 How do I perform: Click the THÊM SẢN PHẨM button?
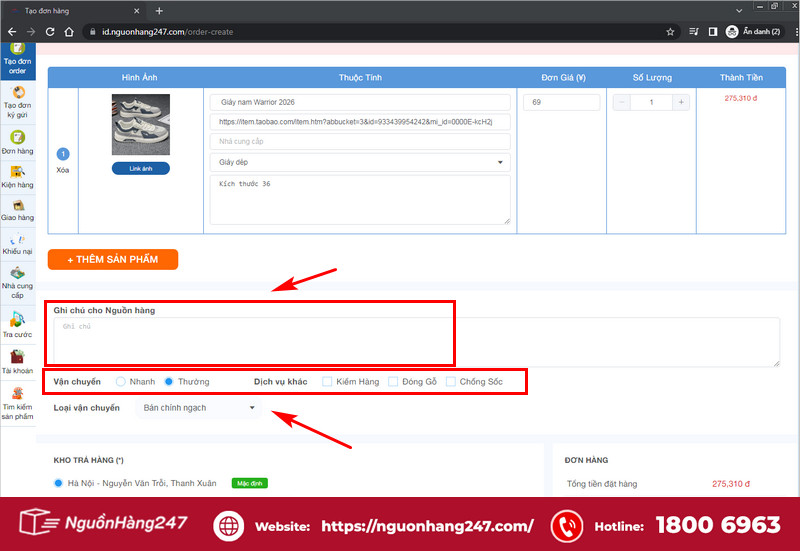click(113, 259)
